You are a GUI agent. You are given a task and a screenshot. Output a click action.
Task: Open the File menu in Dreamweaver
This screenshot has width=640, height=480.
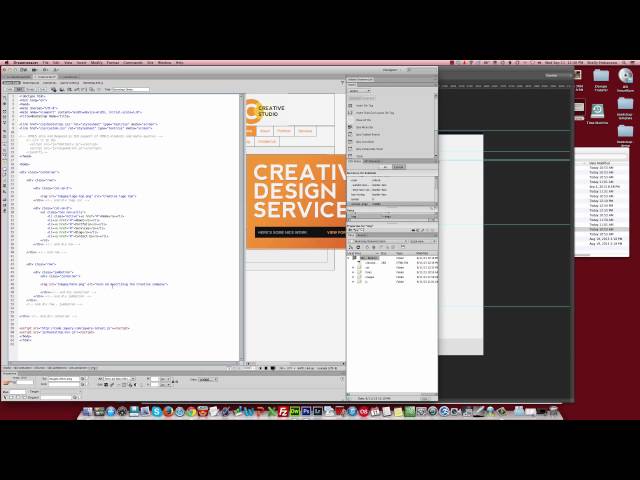click(x=46, y=63)
